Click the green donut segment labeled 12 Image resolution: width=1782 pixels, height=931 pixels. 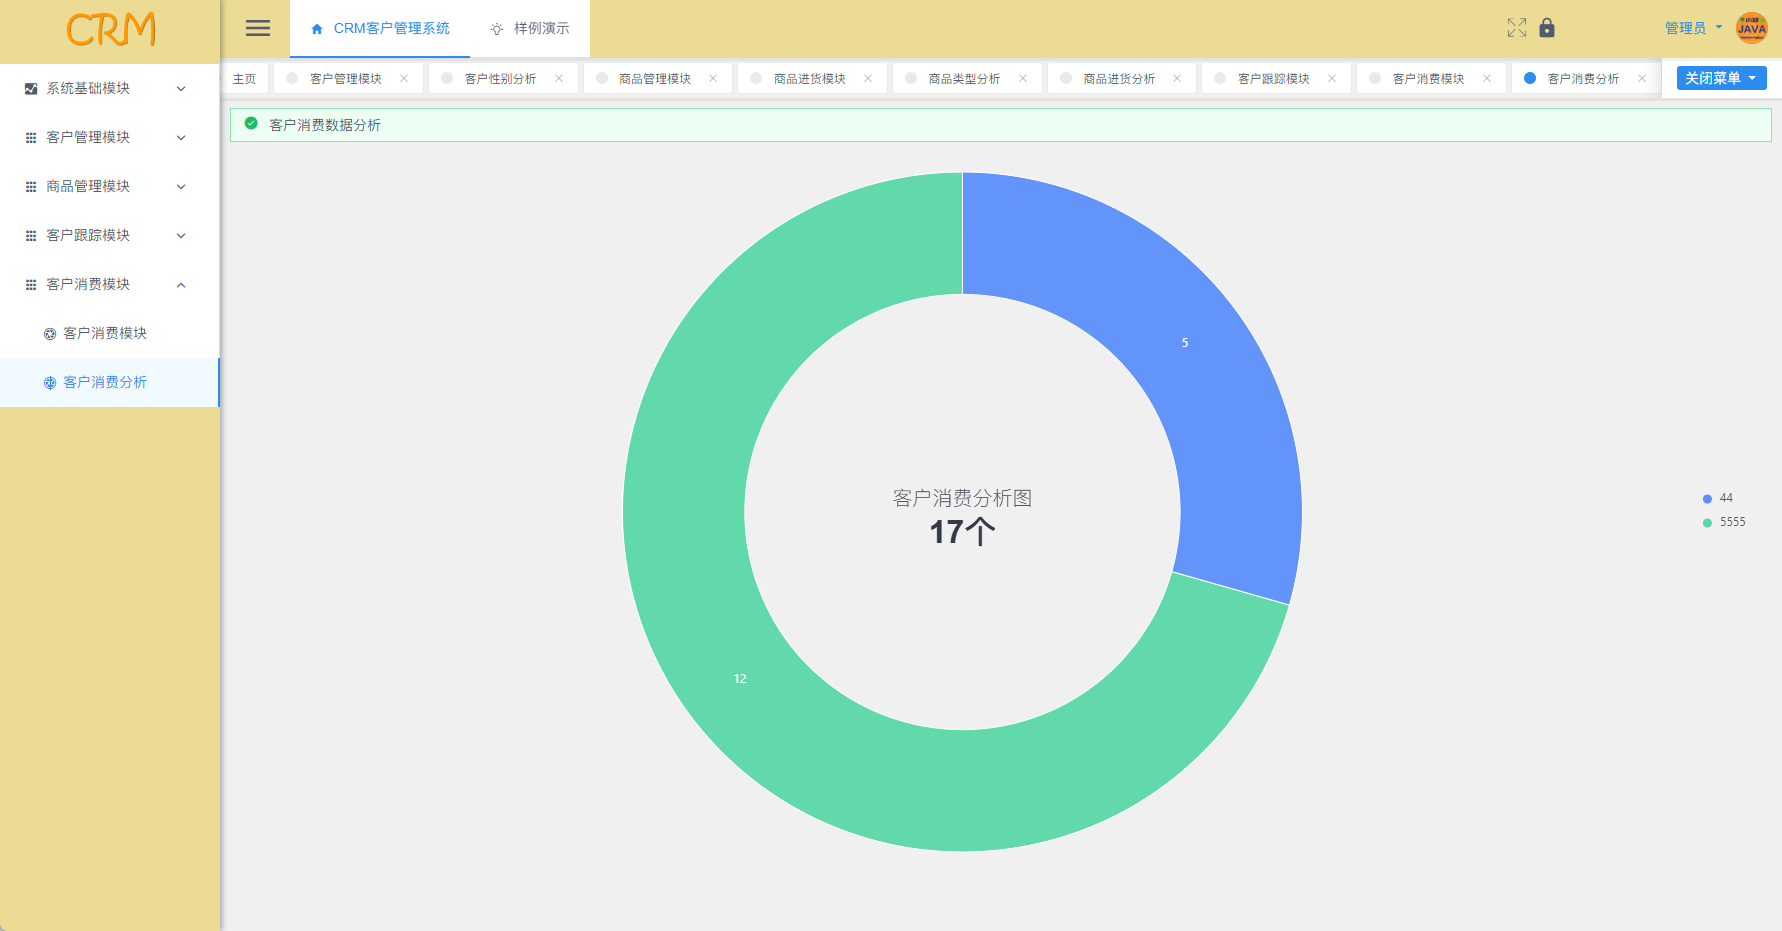point(740,679)
